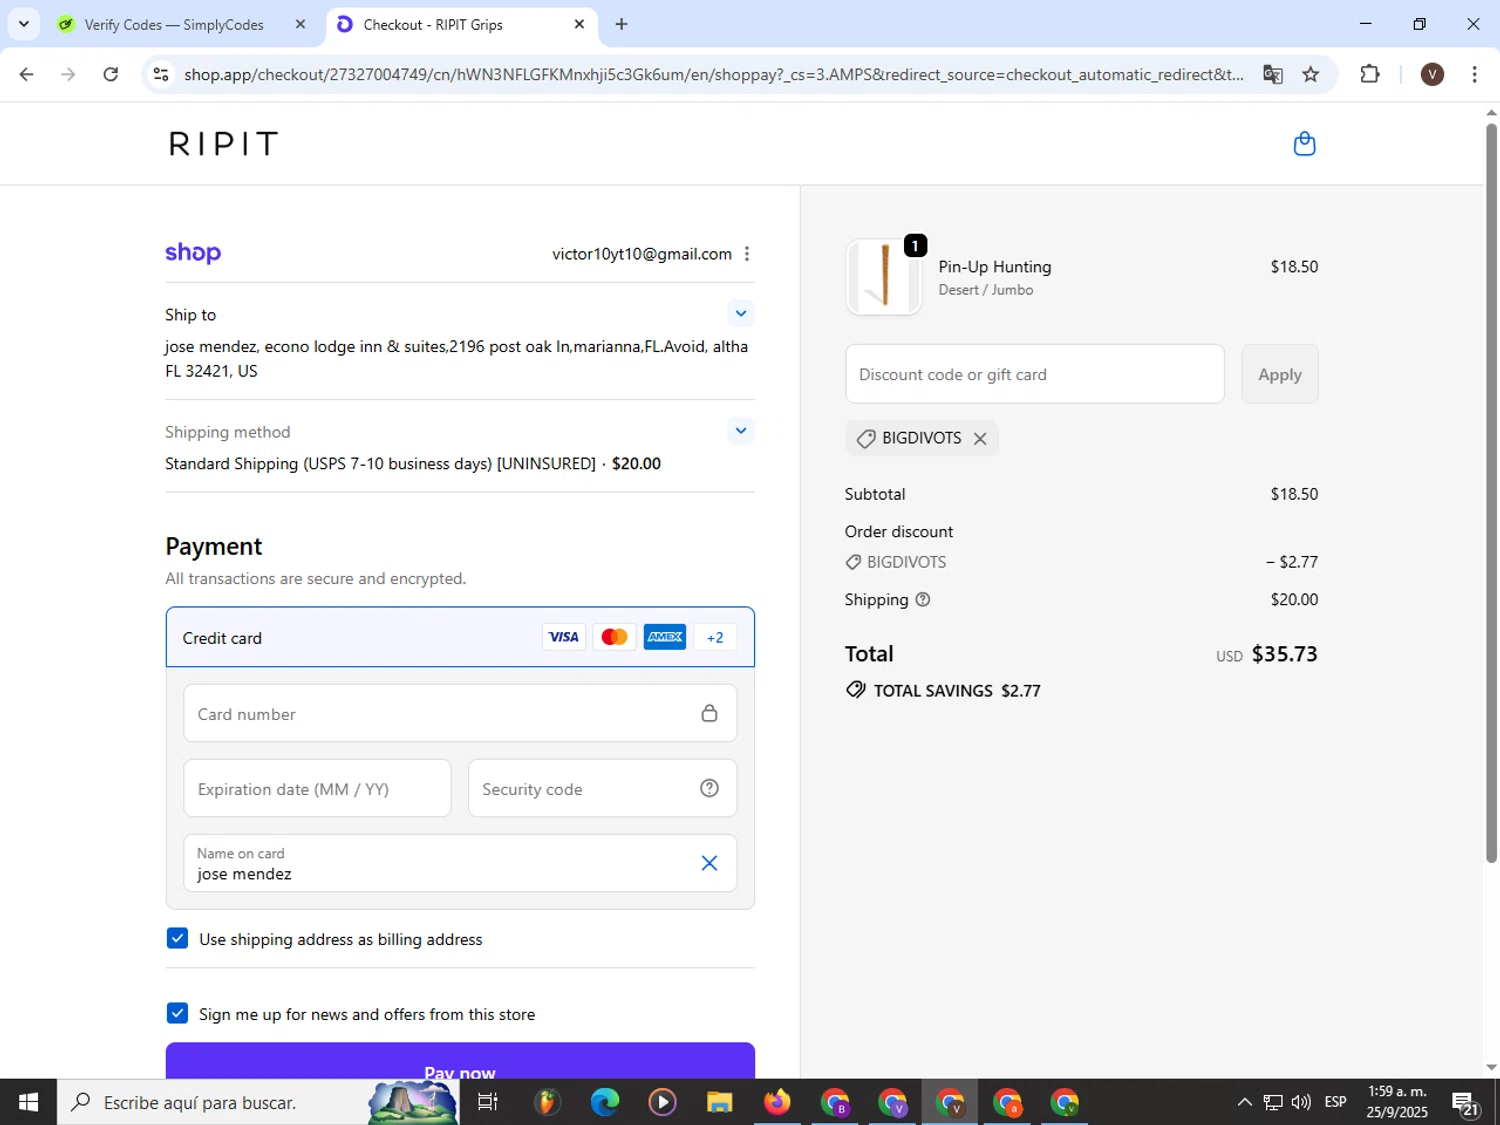1500x1125 pixels.
Task: Open the shopping bag cart icon
Action: (1304, 144)
